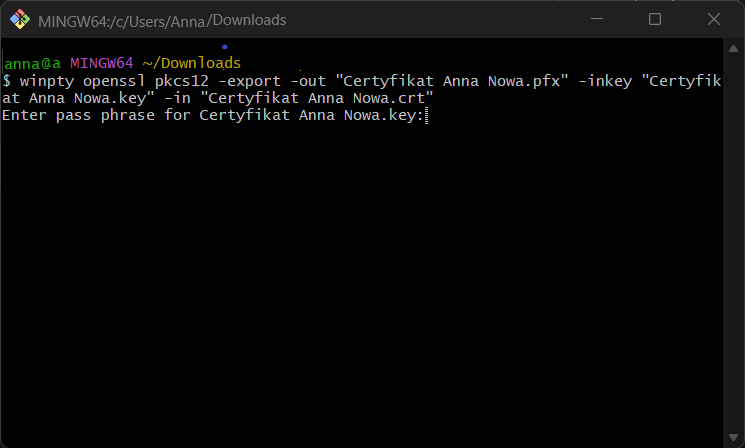Click the purple MINGW64 prompt label
The image size is (745, 448).
101,64
